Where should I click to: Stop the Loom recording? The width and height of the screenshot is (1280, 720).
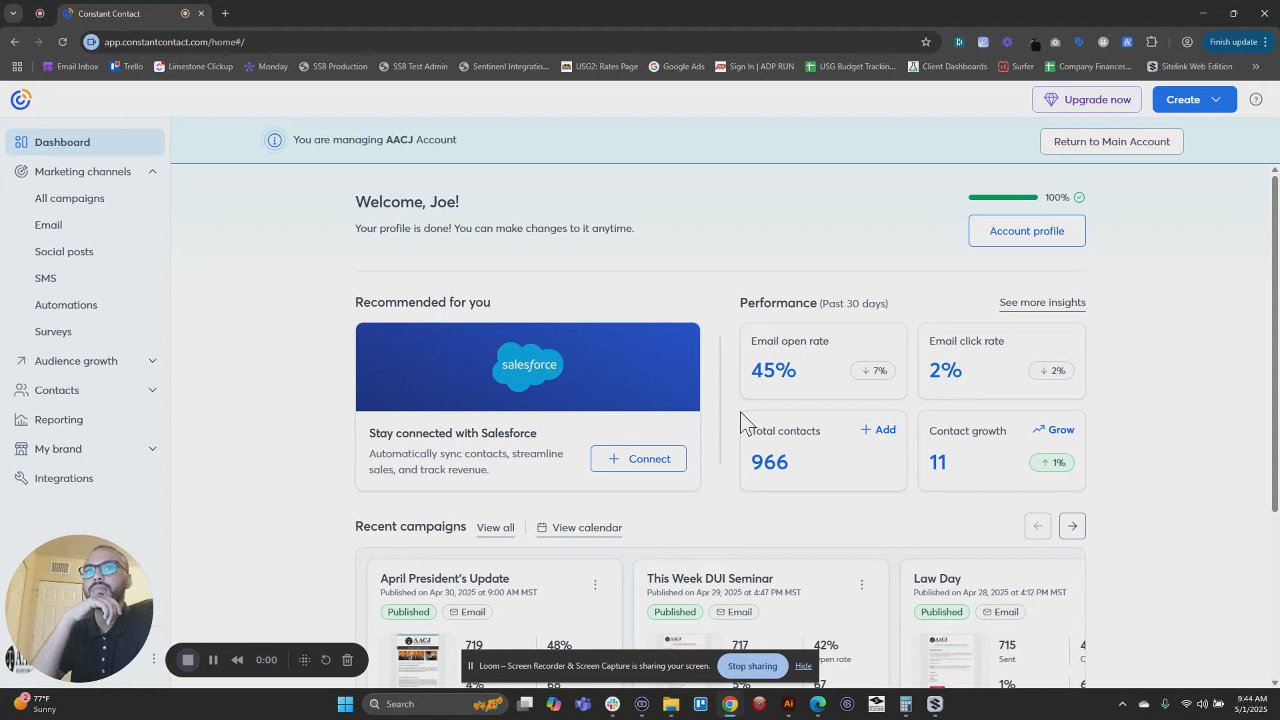(x=187, y=660)
